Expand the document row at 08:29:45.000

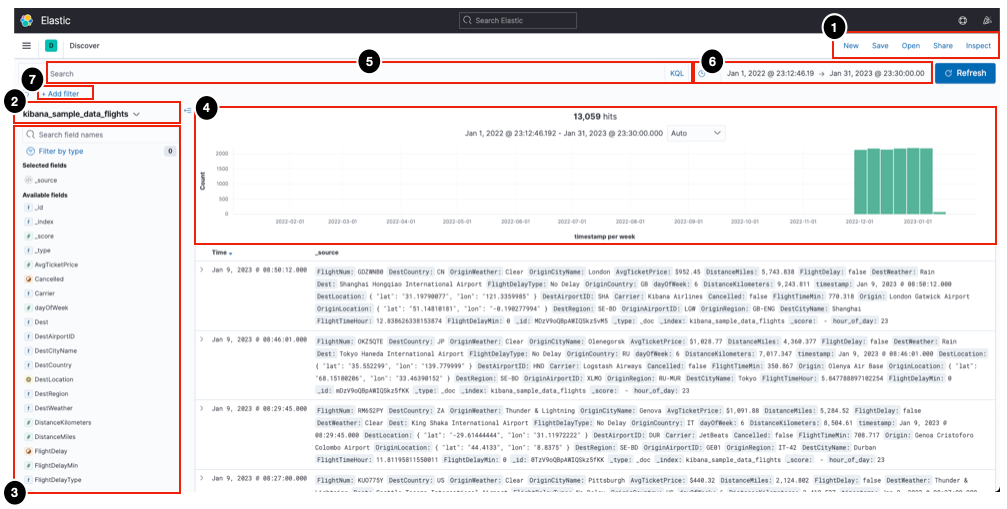(x=201, y=408)
